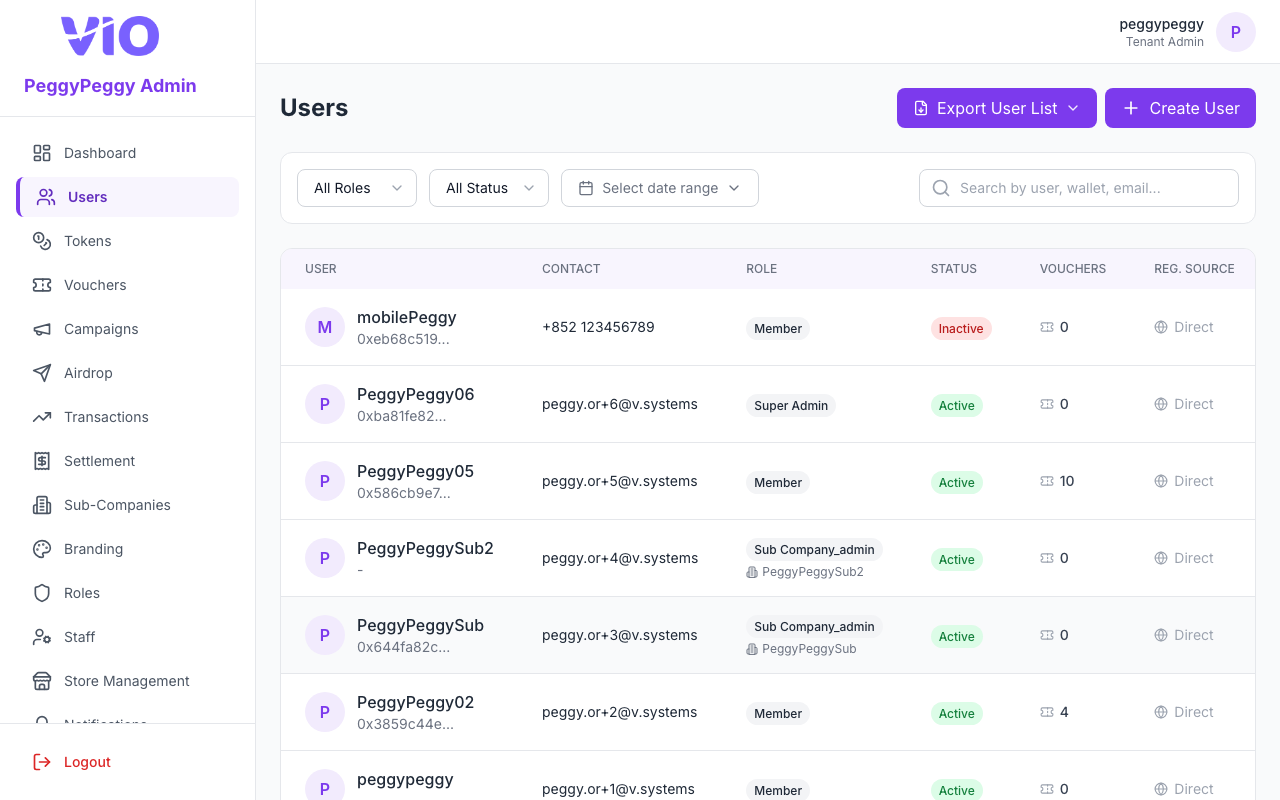This screenshot has height=800, width=1280.
Task: Open the Campaigns page
Action: 127,329
